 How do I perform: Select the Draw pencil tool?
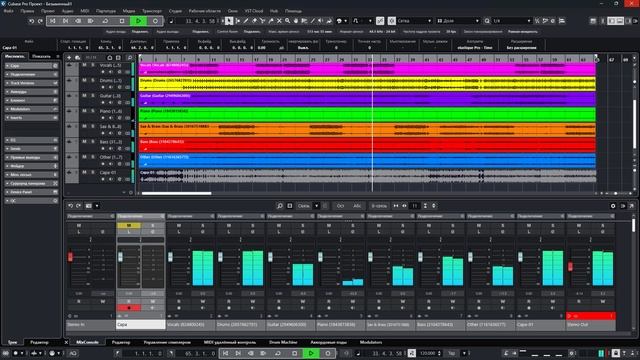click(246, 21)
